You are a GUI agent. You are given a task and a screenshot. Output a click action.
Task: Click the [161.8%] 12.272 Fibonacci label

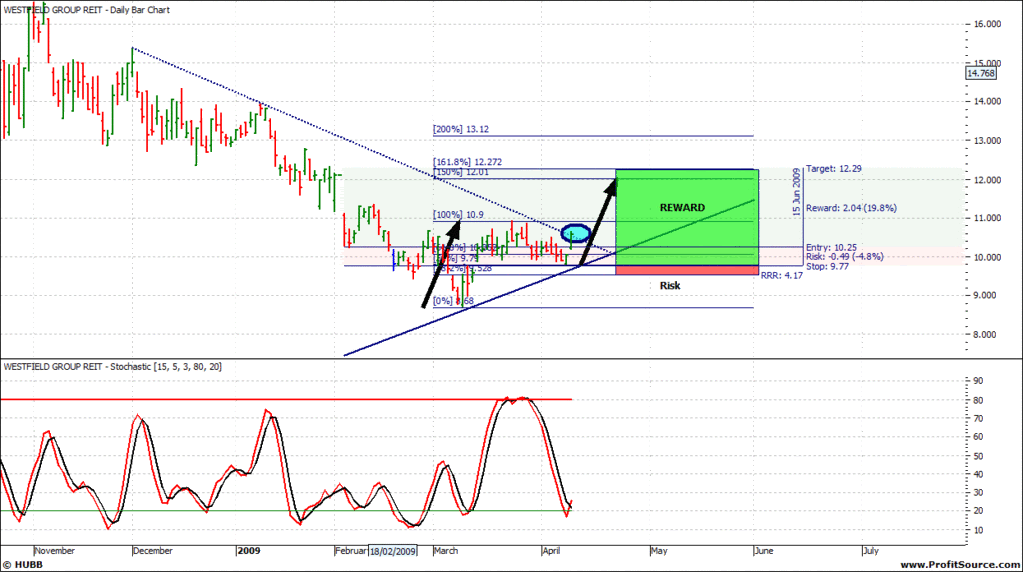click(467, 162)
